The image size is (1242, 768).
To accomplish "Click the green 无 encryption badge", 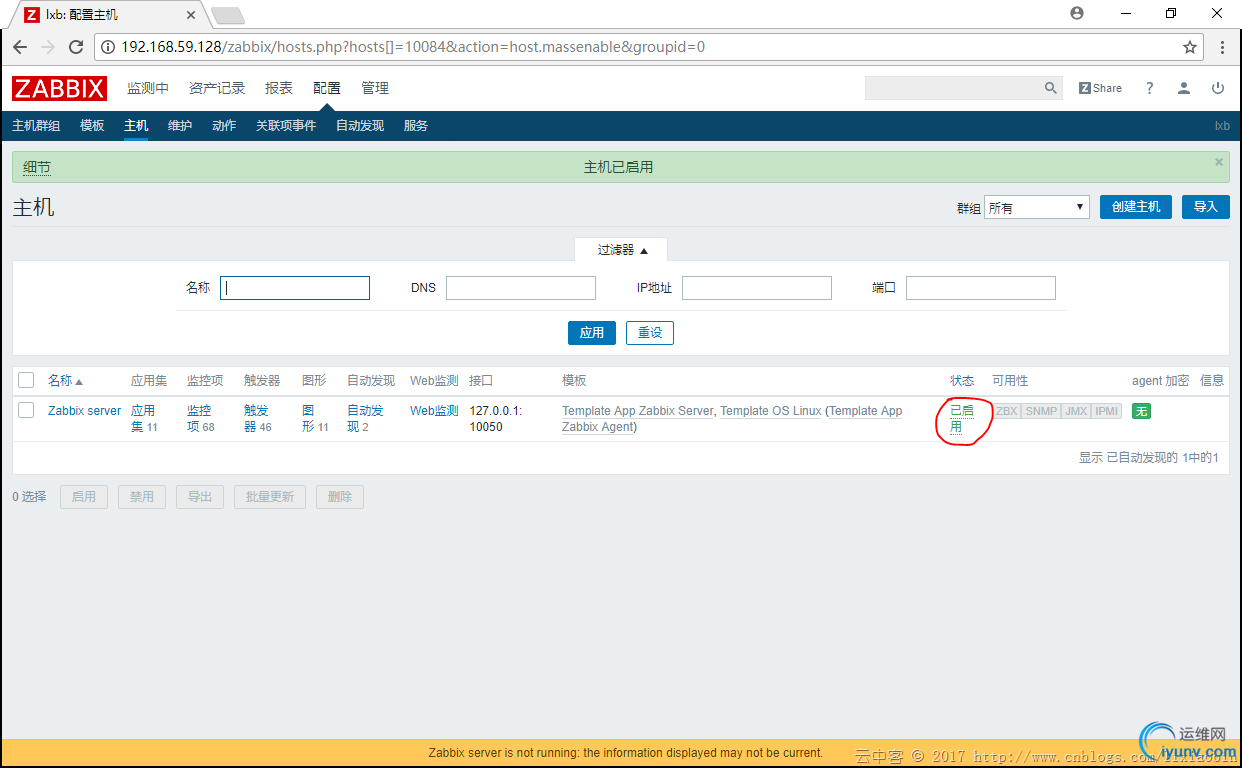I will [1141, 411].
